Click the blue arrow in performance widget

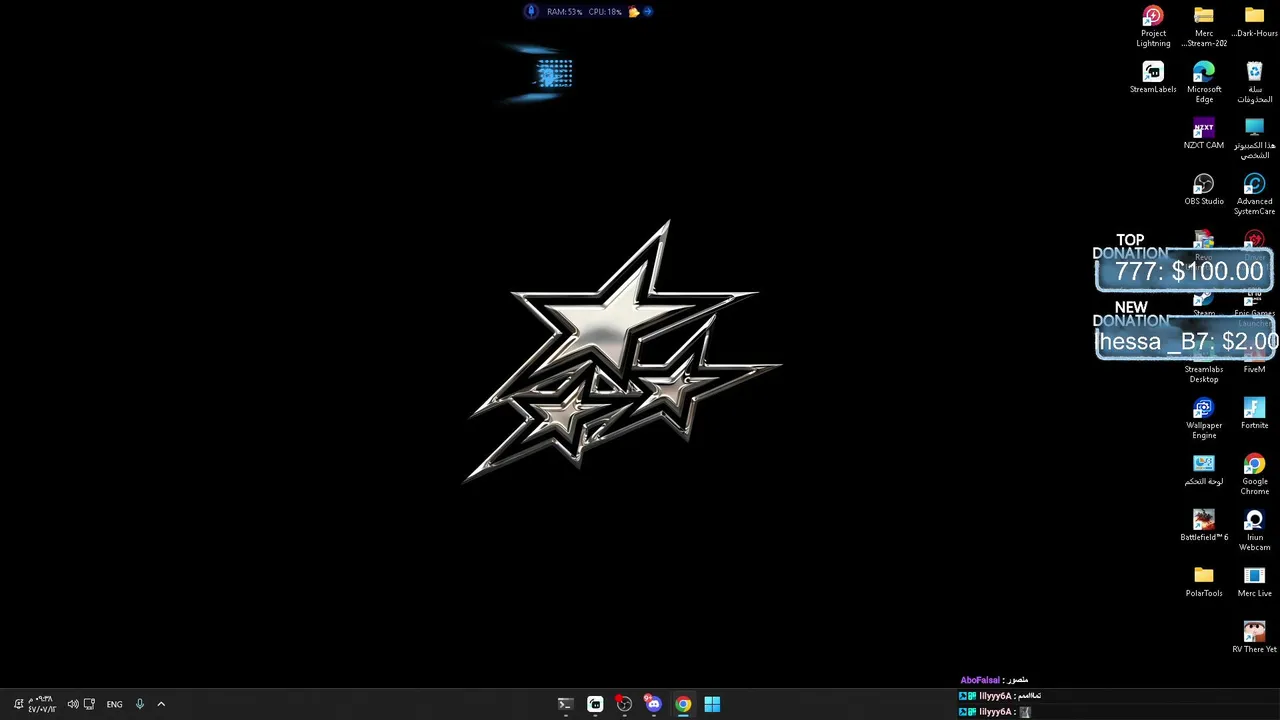coord(648,12)
